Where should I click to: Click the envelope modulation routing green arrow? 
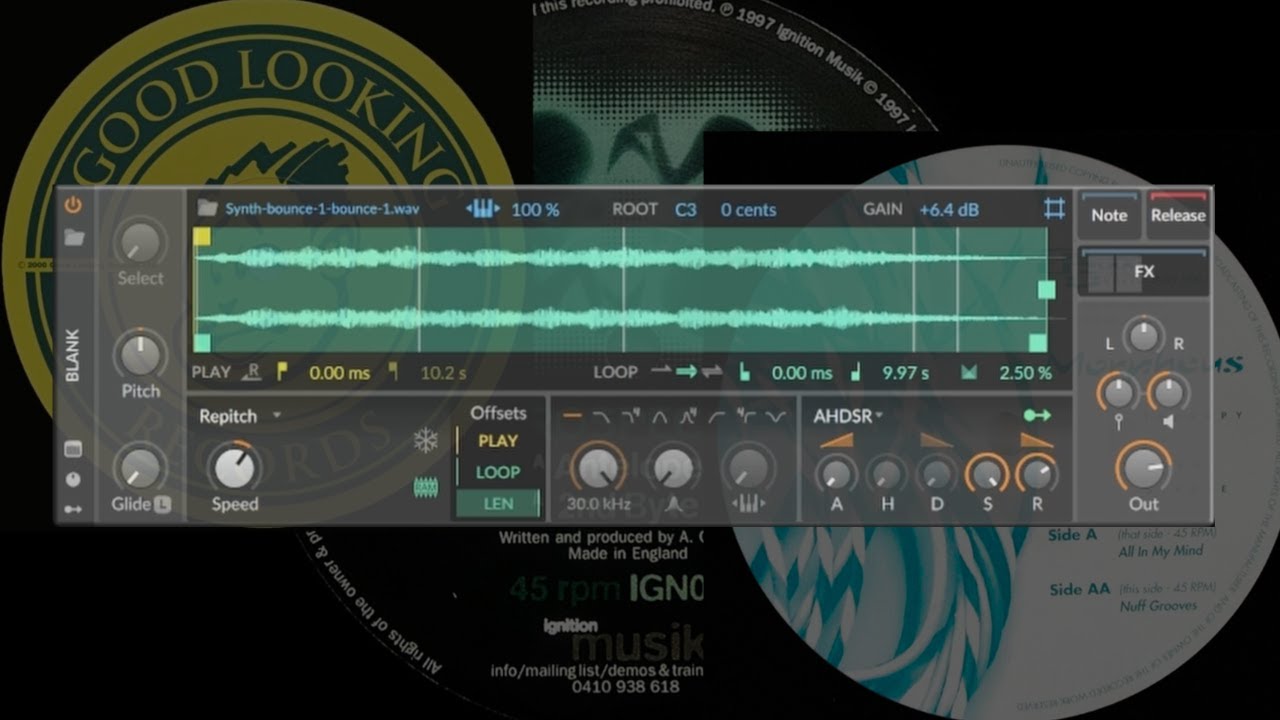1038,415
